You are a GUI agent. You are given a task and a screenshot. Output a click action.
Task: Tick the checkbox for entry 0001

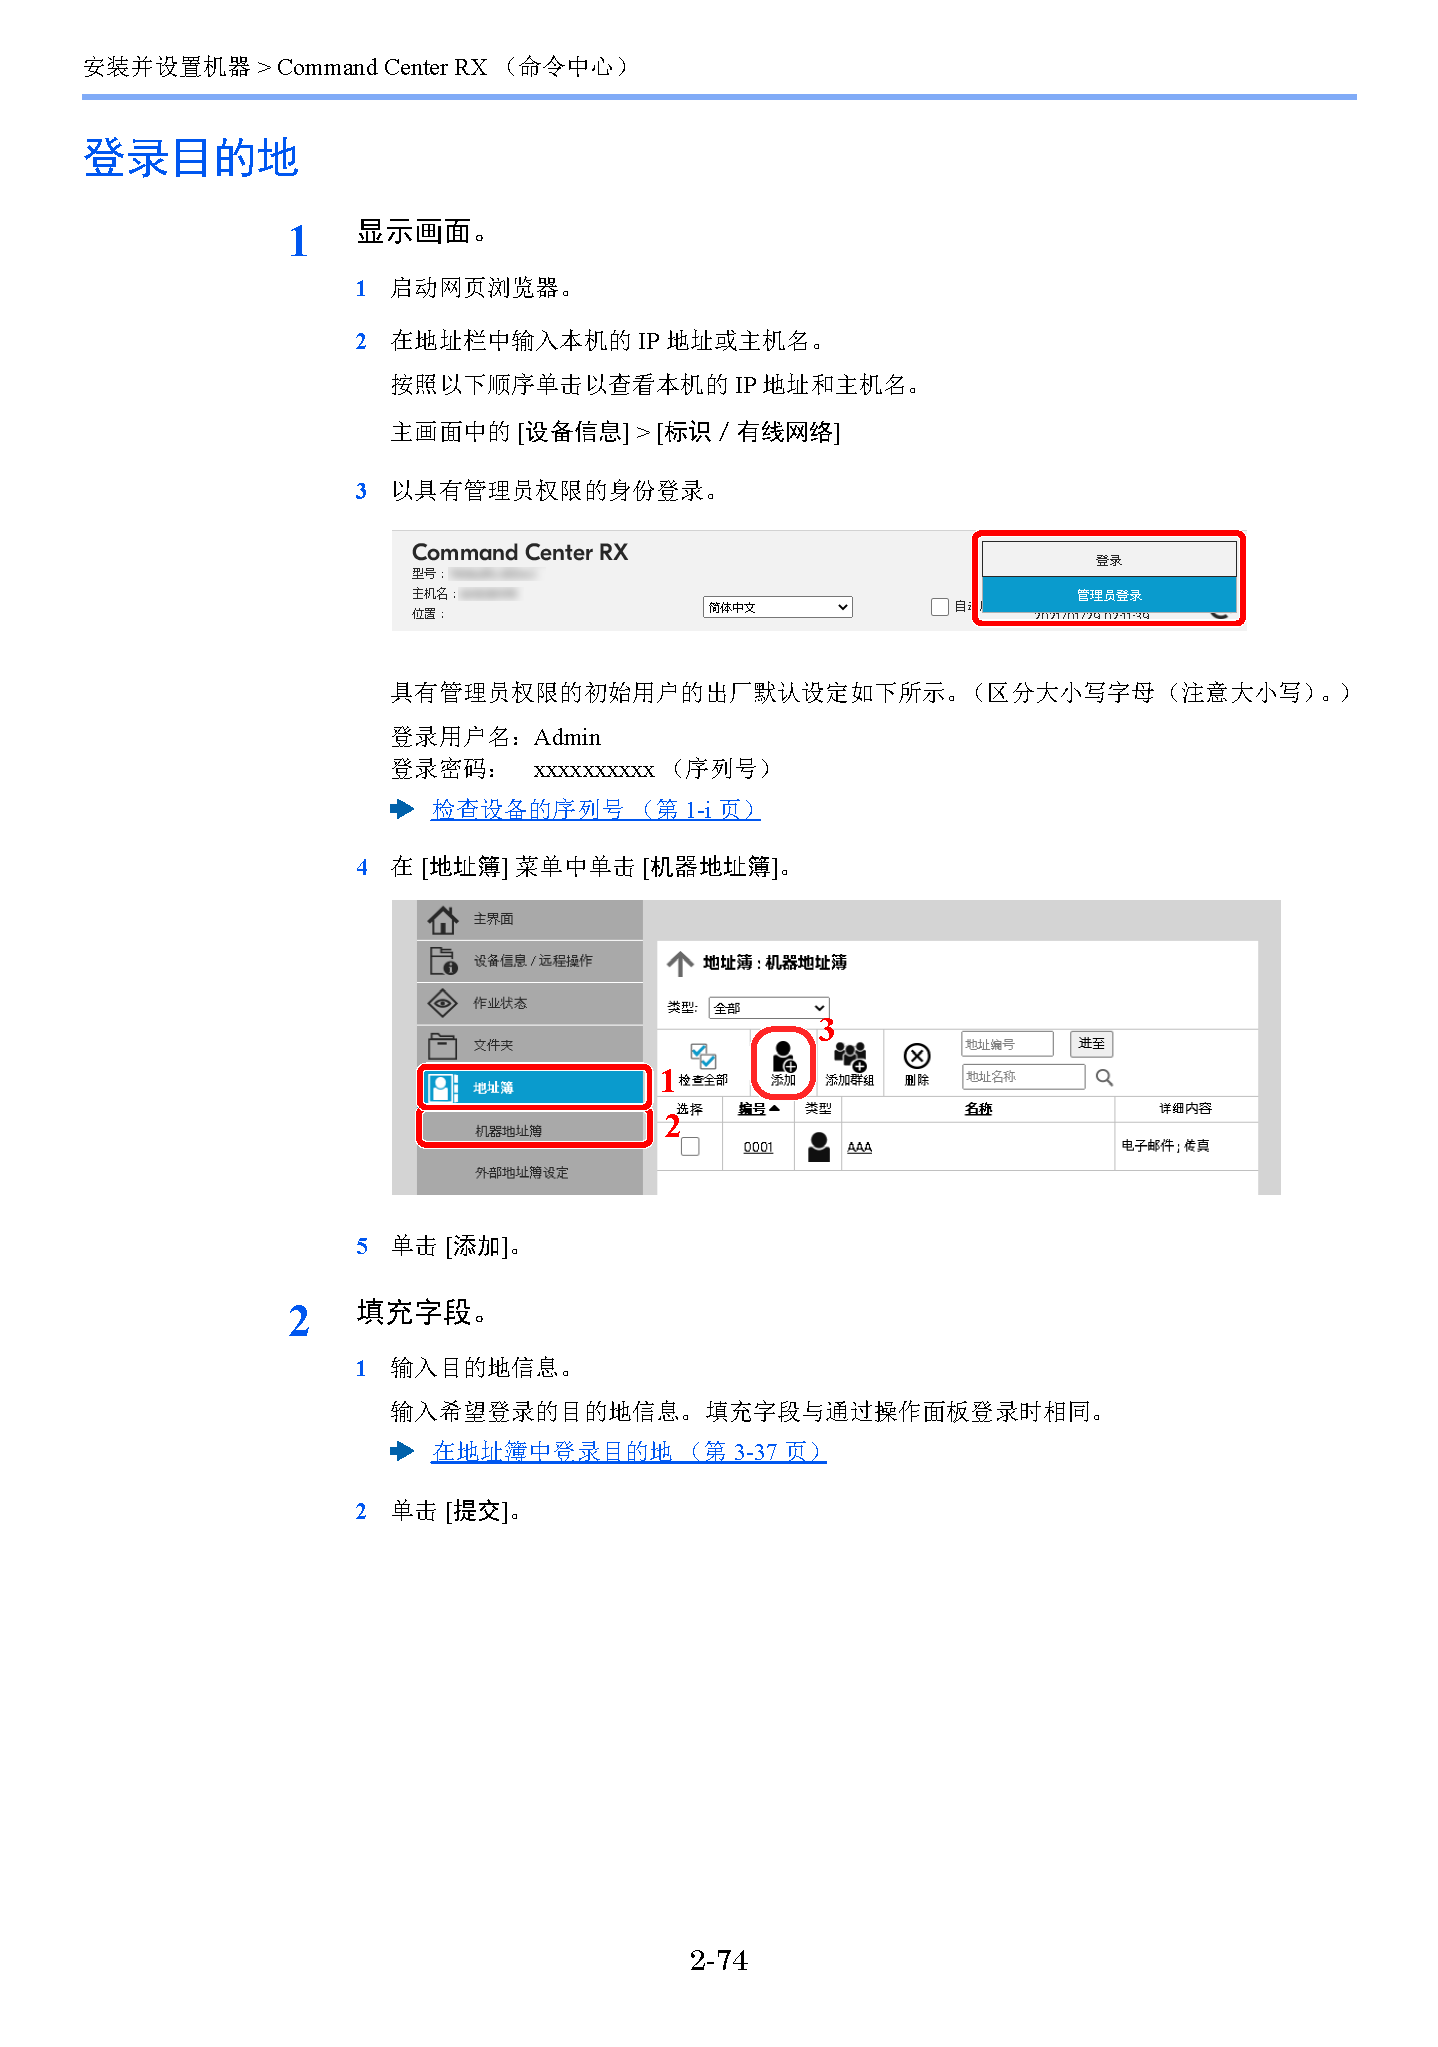click(x=690, y=1146)
